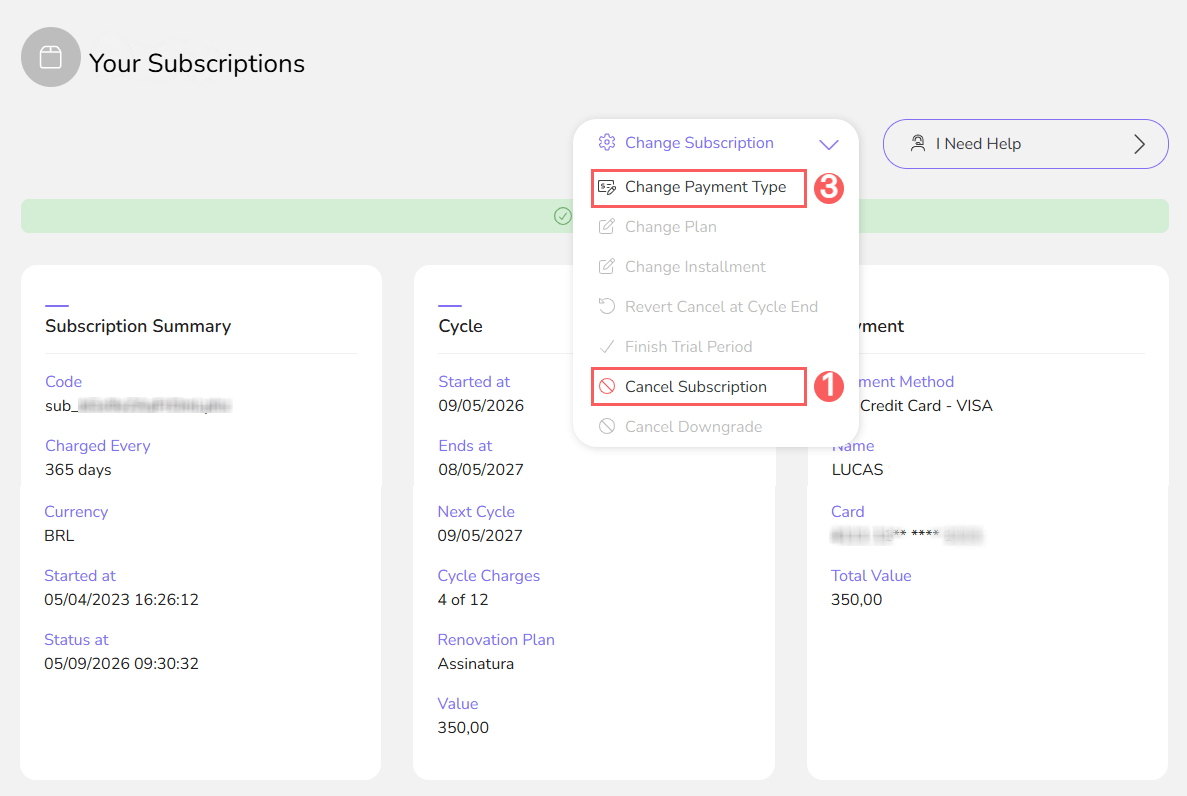Click the cycle end date 08/05/2027
The height and width of the screenshot is (796, 1187).
[x=481, y=470]
